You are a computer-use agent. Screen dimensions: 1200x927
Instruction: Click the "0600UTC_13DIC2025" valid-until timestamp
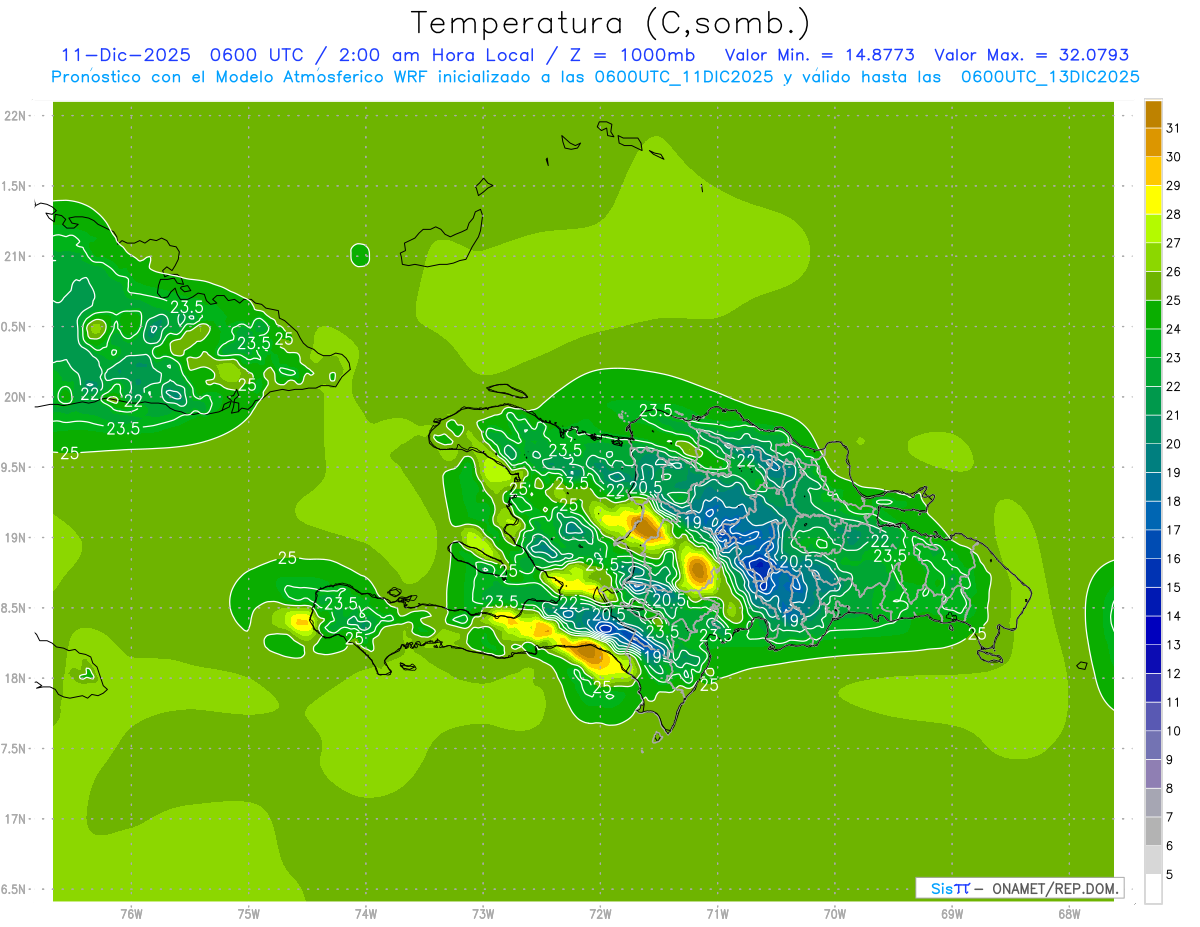click(1050, 77)
